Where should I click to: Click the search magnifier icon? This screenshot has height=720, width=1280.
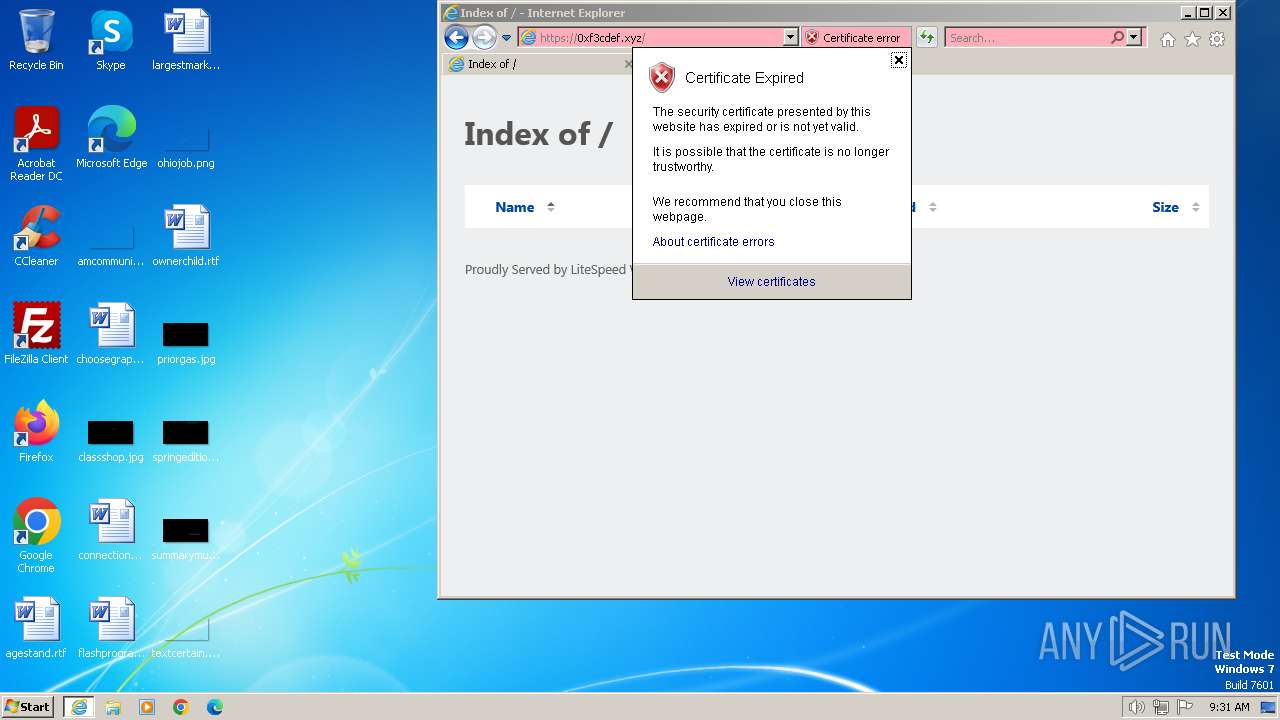pos(1118,38)
